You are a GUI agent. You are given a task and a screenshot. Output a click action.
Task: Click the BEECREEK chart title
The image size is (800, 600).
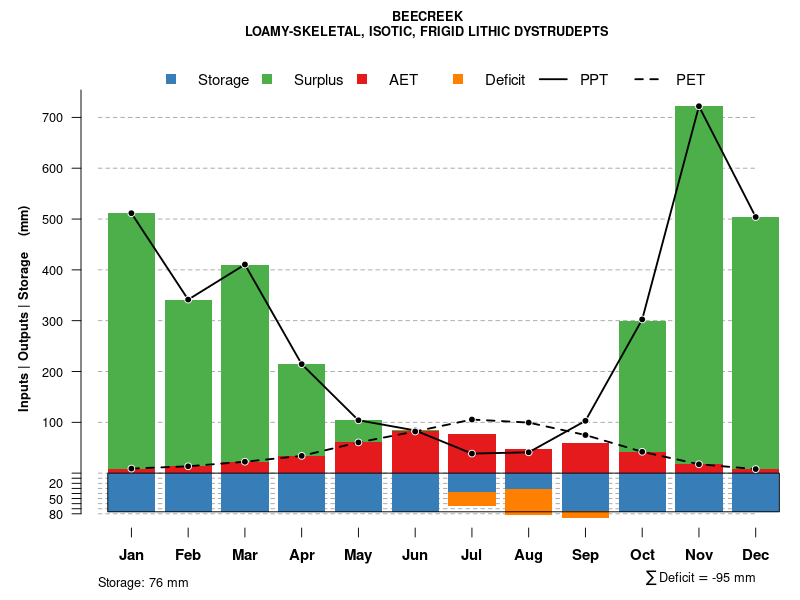(x=427, y=17)
